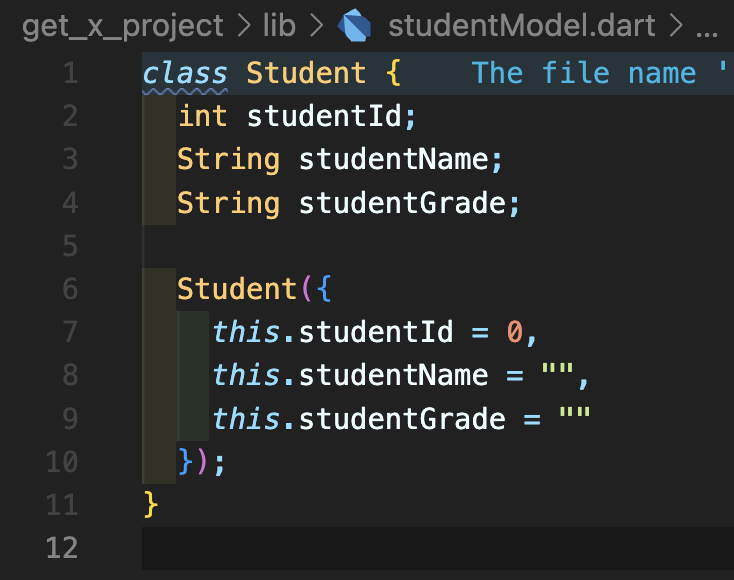Click the Student constructor name on line 6
This screenshot has width=734, height=580.
[x=237, y=289]
